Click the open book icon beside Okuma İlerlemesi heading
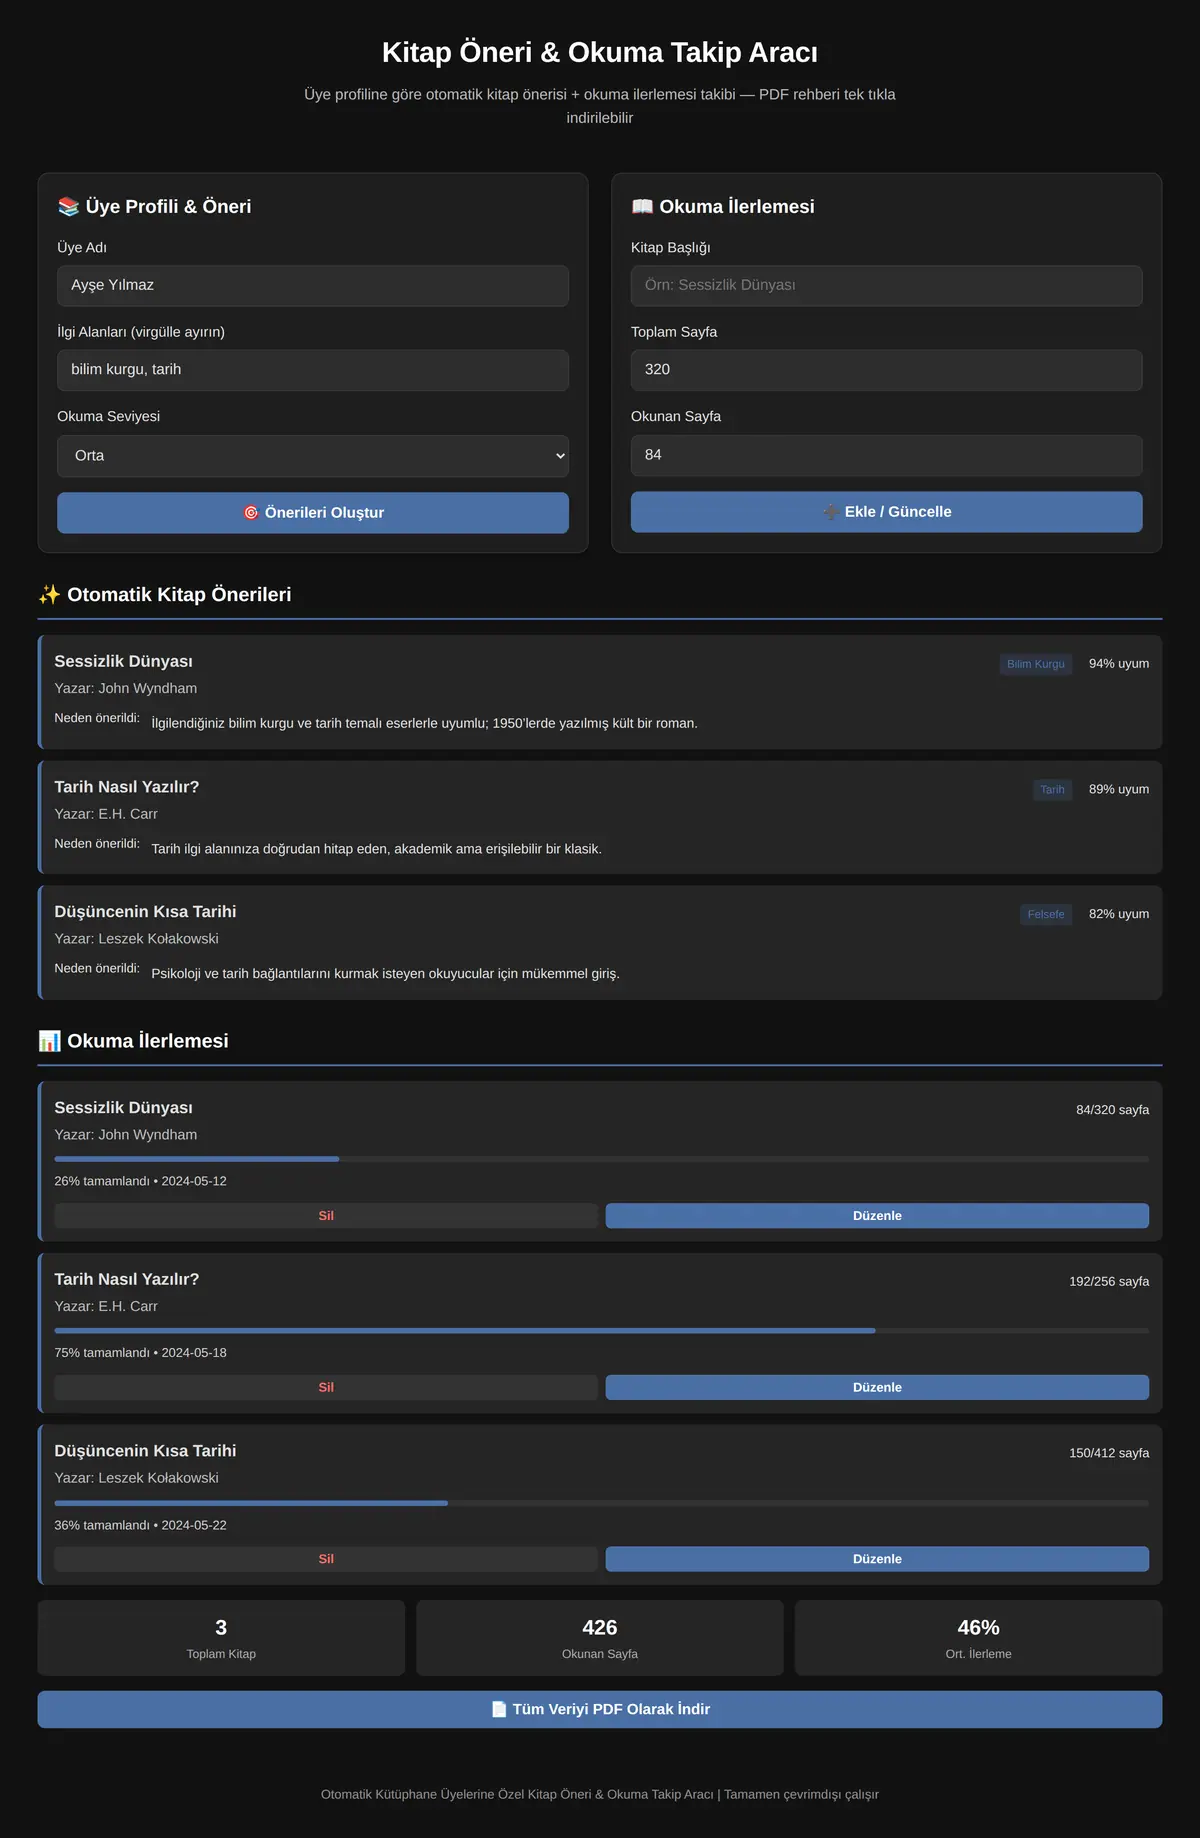The width and height of the screenshot is (1200, 1838). [x=642, y=207]
